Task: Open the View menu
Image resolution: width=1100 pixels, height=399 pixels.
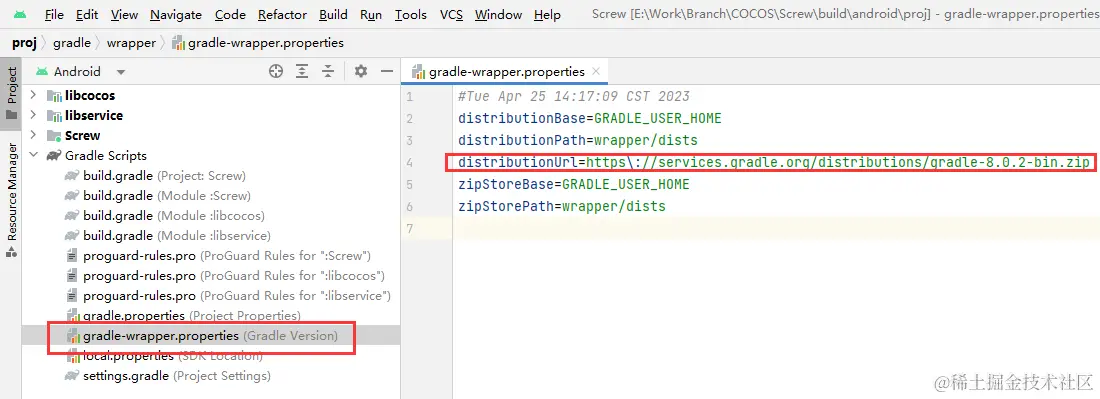Action: pos(124,14)
